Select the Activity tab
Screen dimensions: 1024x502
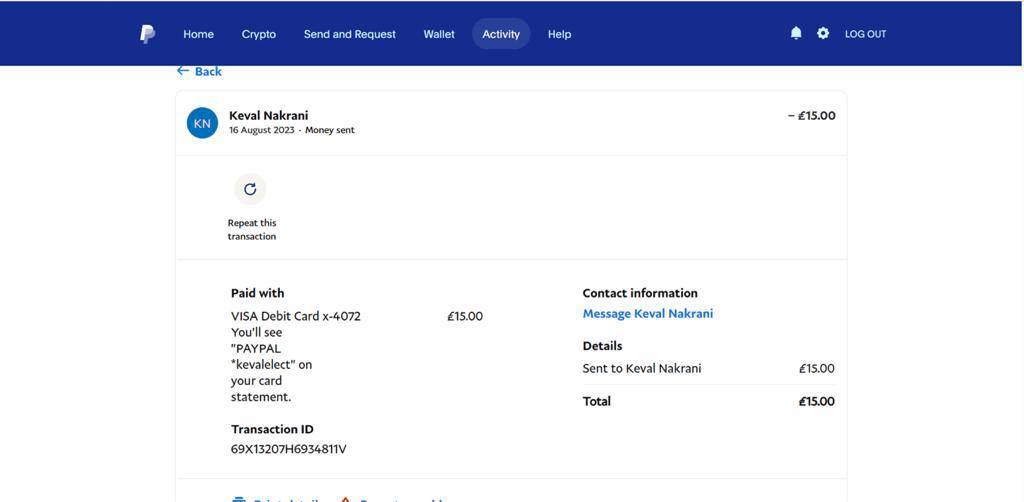pyautogui.click(x=501, y=34)
